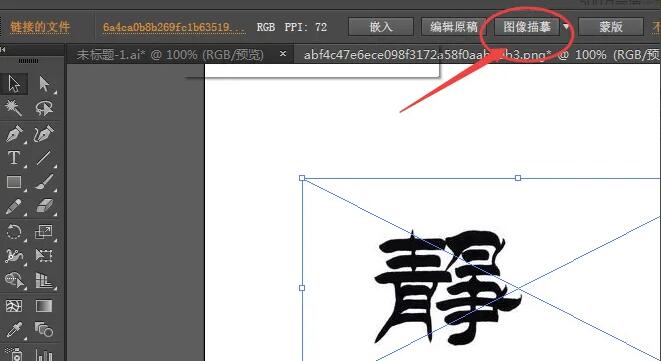Select the Blend tool
Screen dimensions: 661x361
(x=44, y=330)
